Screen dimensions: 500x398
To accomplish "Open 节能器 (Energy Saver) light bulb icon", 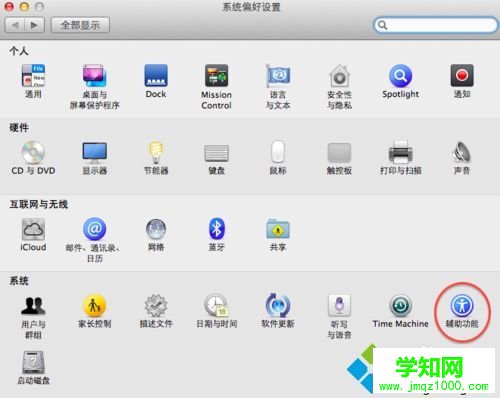I will tap(156, 152).
